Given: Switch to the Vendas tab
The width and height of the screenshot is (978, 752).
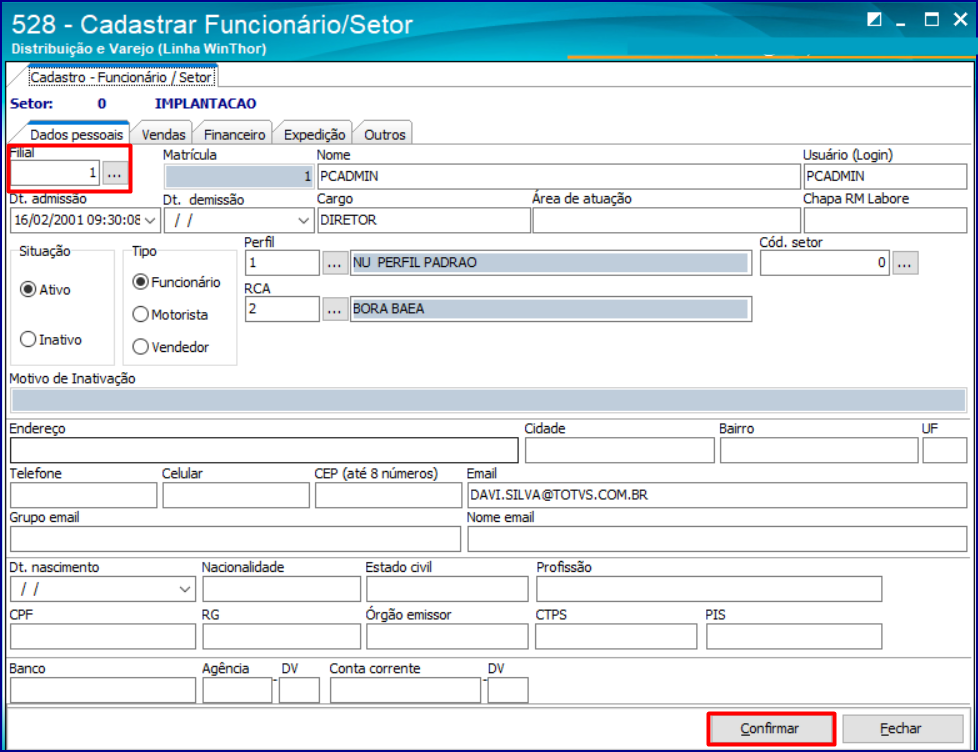Looking at the screenshot, I should (163, 135).
